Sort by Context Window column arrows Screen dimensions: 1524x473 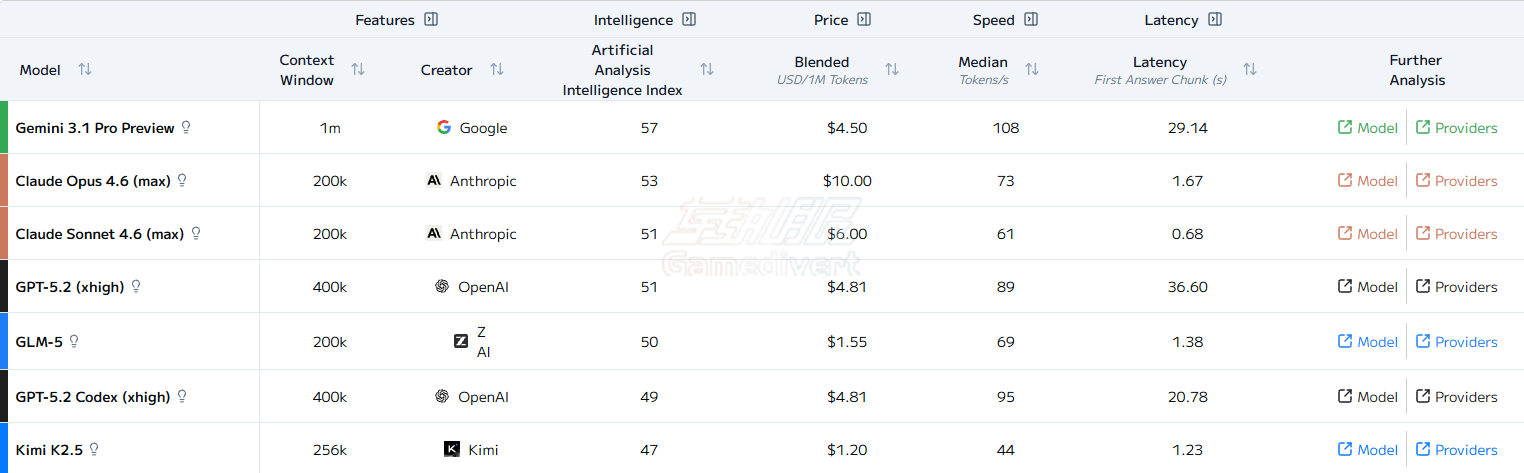(358, 70)
